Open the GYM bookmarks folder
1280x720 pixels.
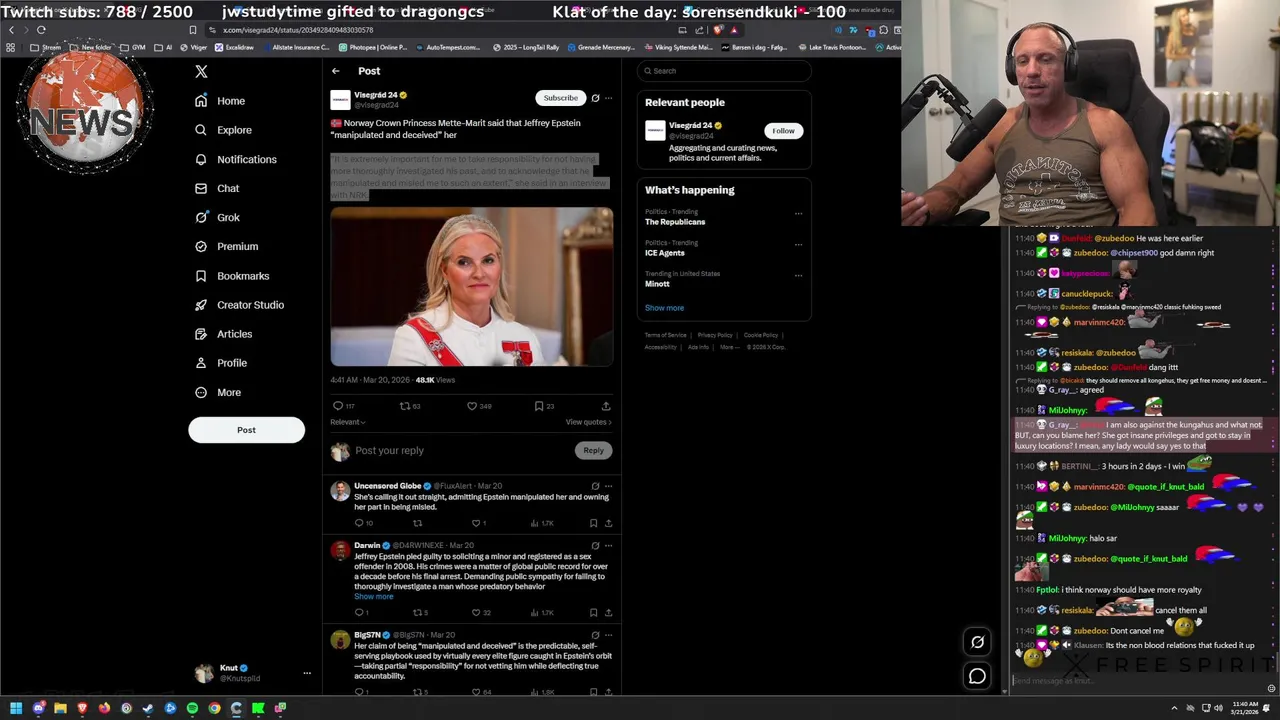[x=134, y=47]
